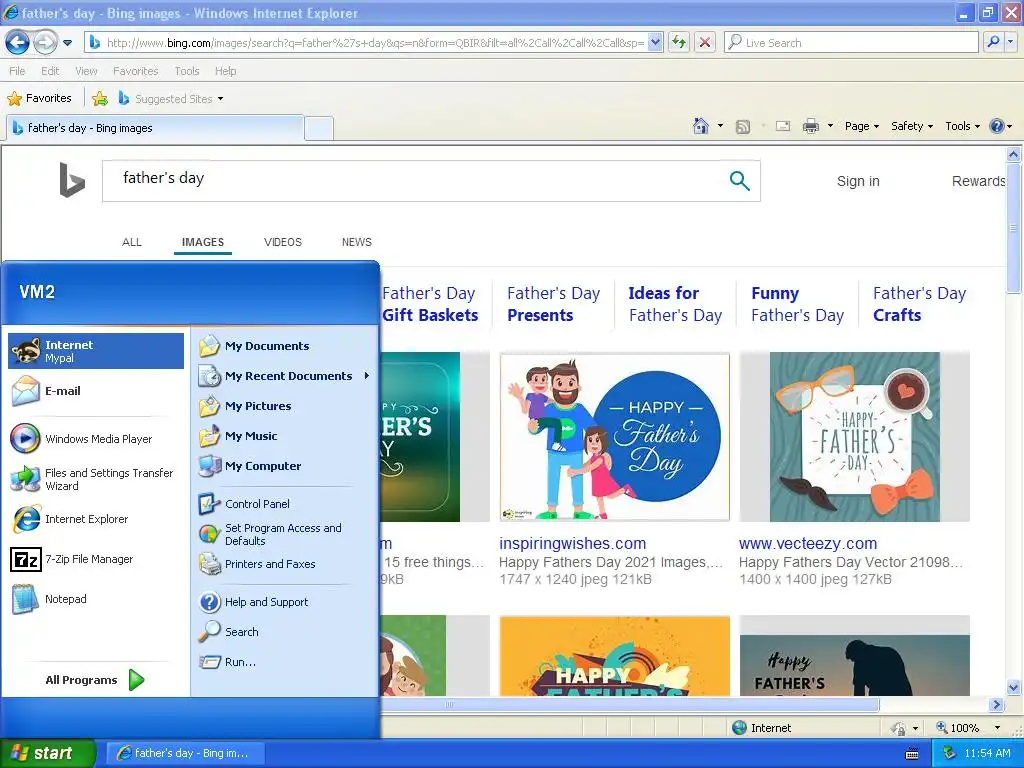The width and height of the screenshot is (1024, 768).
Task: Open the Page dropdown menu
Action: click(x=862, y=126)
